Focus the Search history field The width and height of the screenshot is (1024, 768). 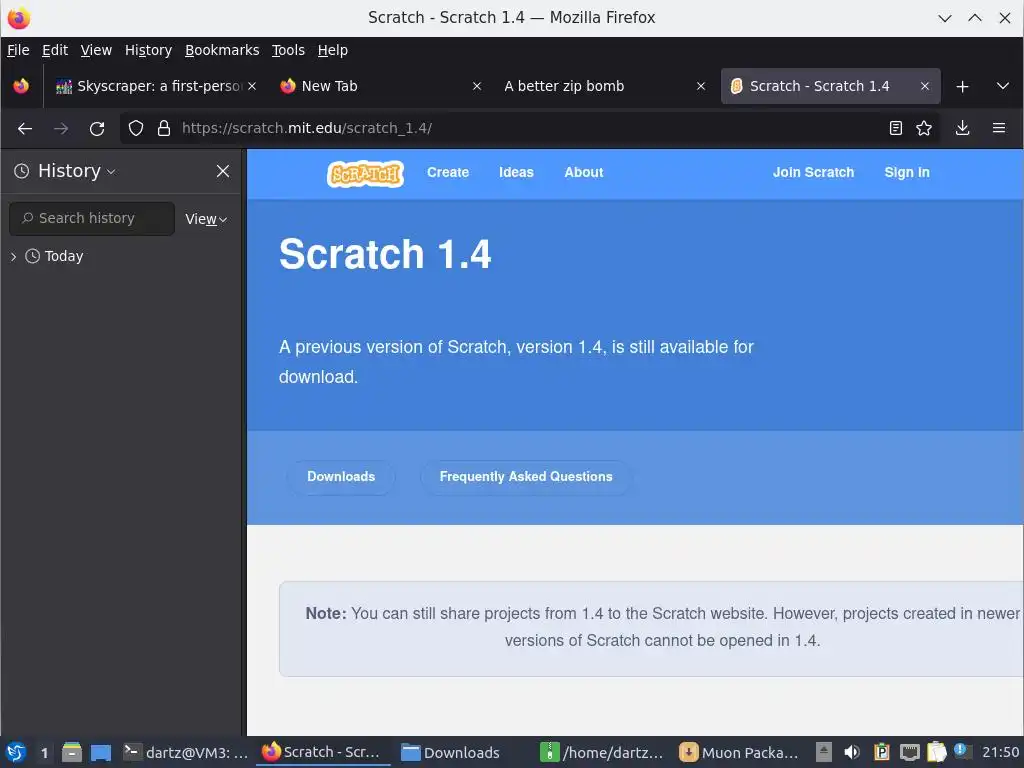[92, 219]
